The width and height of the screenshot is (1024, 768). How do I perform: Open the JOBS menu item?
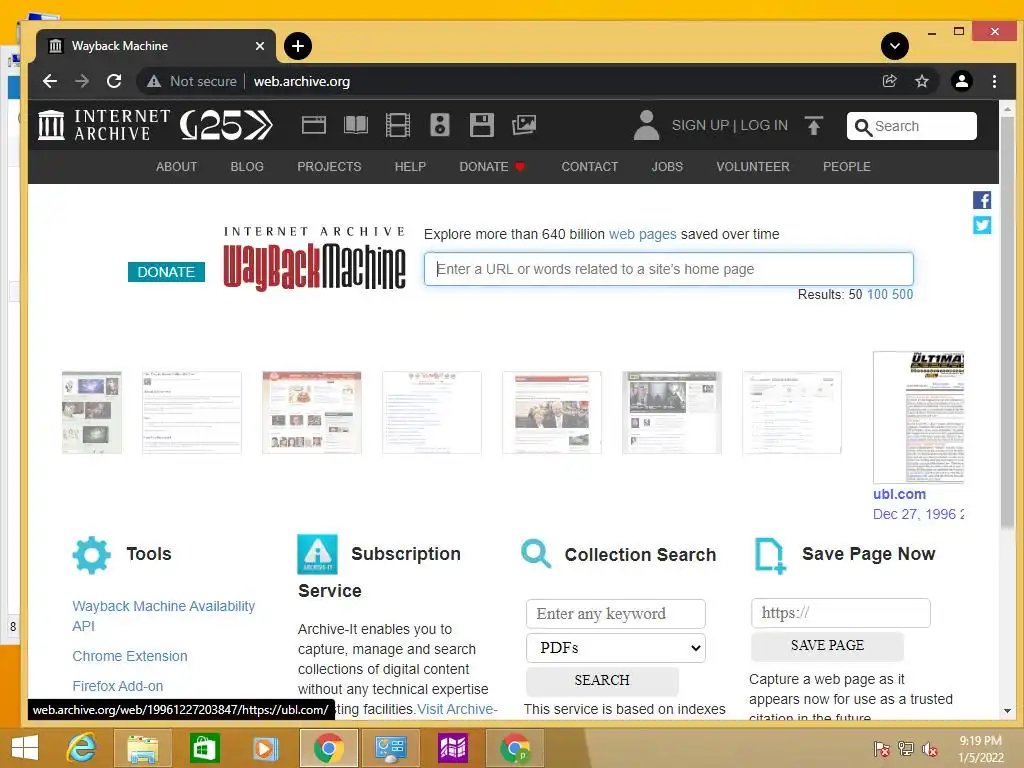pyautogui.click(x=667, y=167)
